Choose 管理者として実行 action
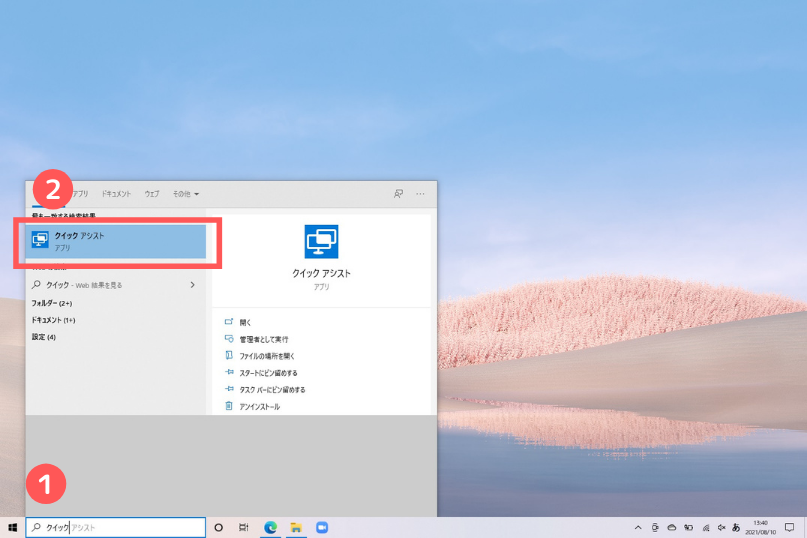 [x=264, y=339]
